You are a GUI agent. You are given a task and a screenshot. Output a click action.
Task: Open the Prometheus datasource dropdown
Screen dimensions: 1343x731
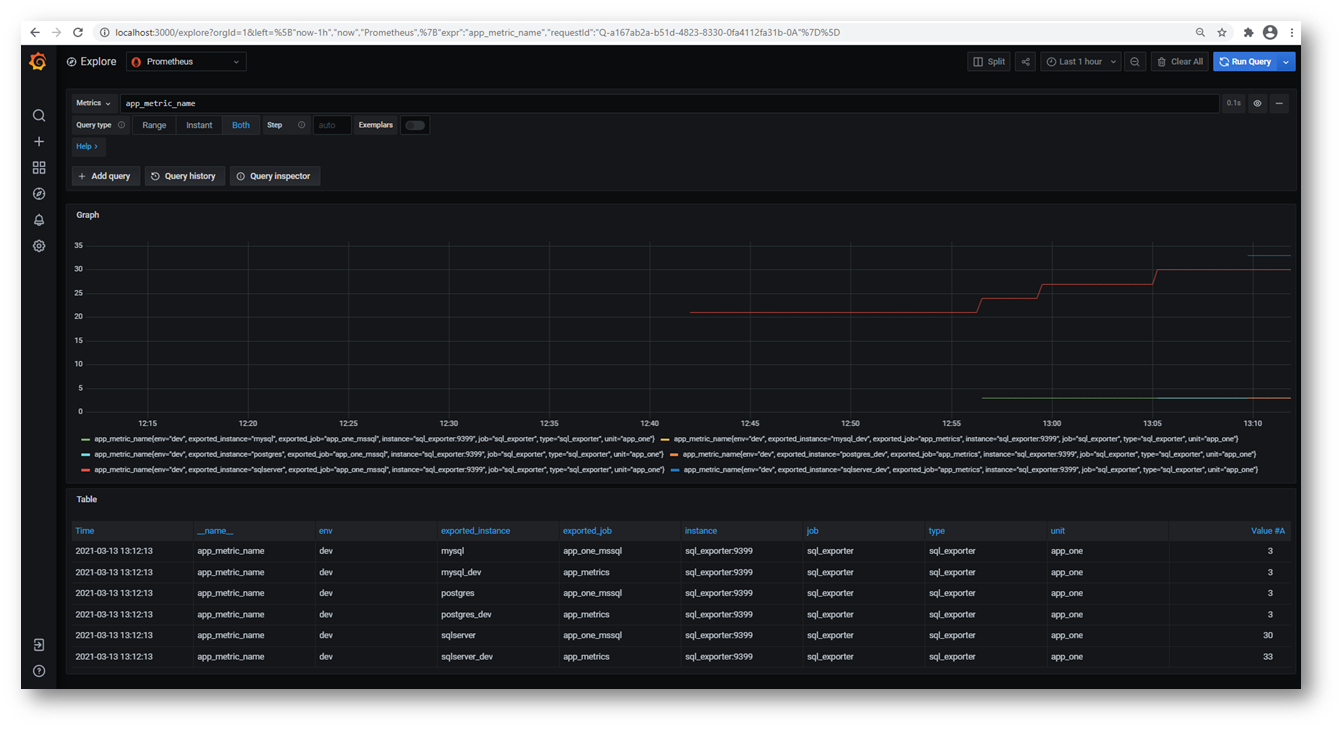tap(186, 62)
